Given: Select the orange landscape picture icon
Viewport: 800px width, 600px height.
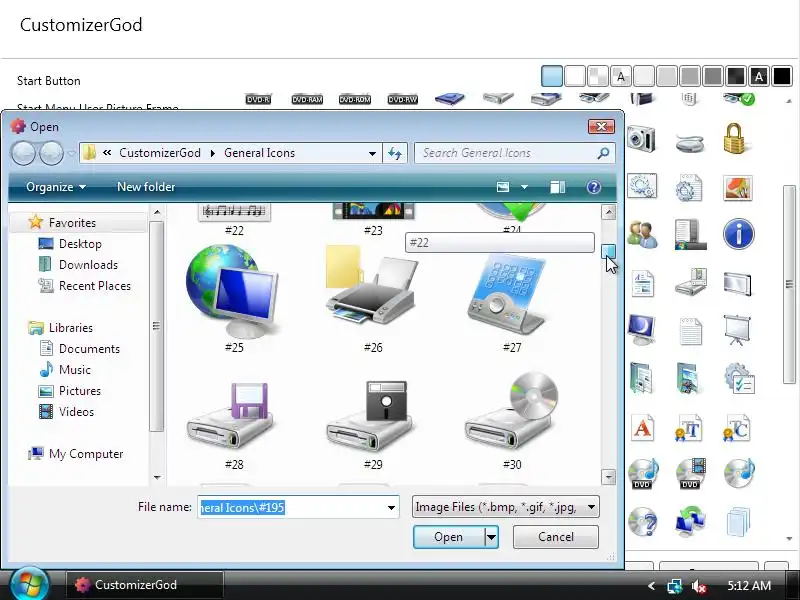Looking at the screenshot, I should tap(738, 188).
